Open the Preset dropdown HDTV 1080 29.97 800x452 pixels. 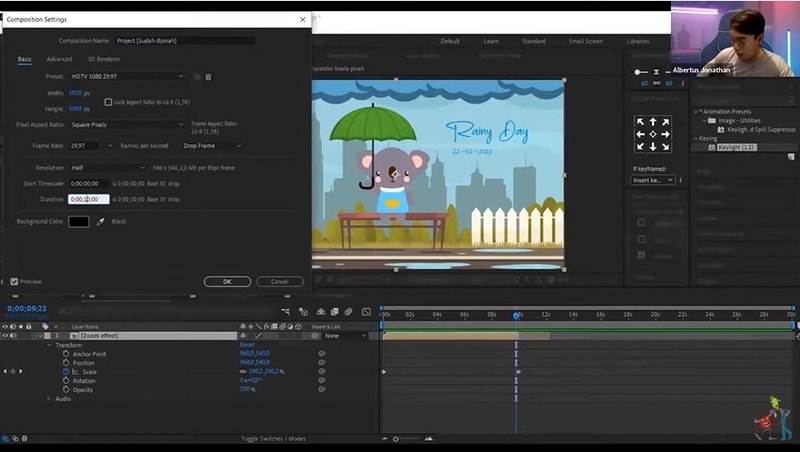(x=126, y=77)
